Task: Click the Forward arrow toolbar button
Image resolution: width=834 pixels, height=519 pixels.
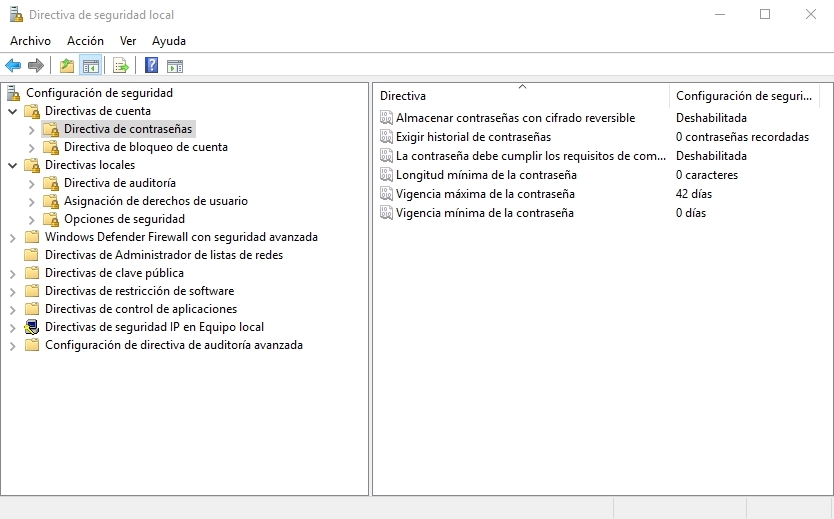Action: (36, 66)
